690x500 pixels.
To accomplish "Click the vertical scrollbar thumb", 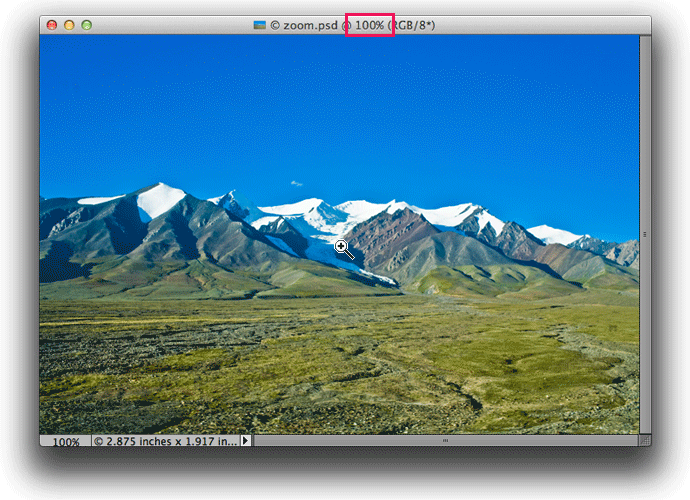I will point(645,235).
